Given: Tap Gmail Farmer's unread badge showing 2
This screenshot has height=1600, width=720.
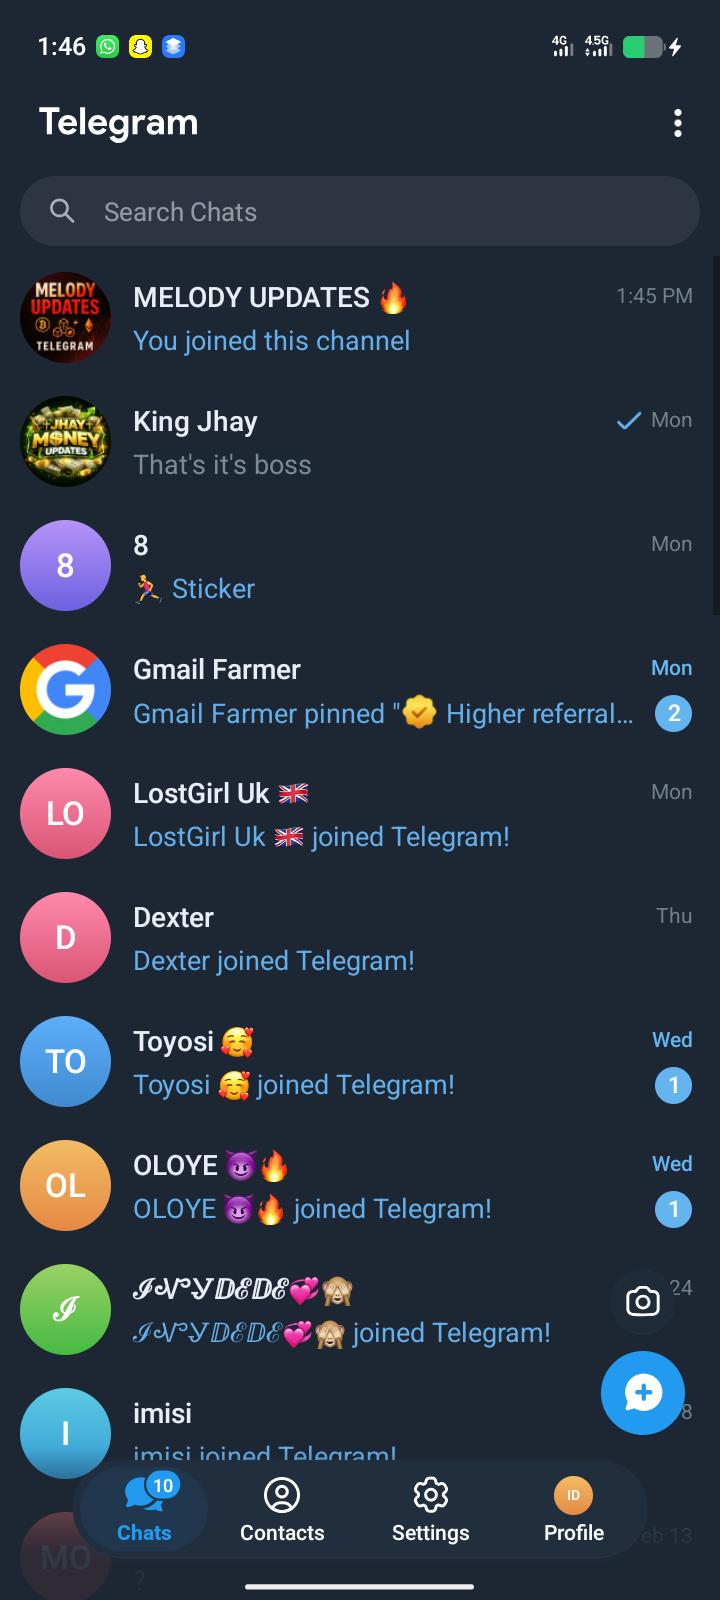Looking at the screenshot, I should click(x=673, y=713).
